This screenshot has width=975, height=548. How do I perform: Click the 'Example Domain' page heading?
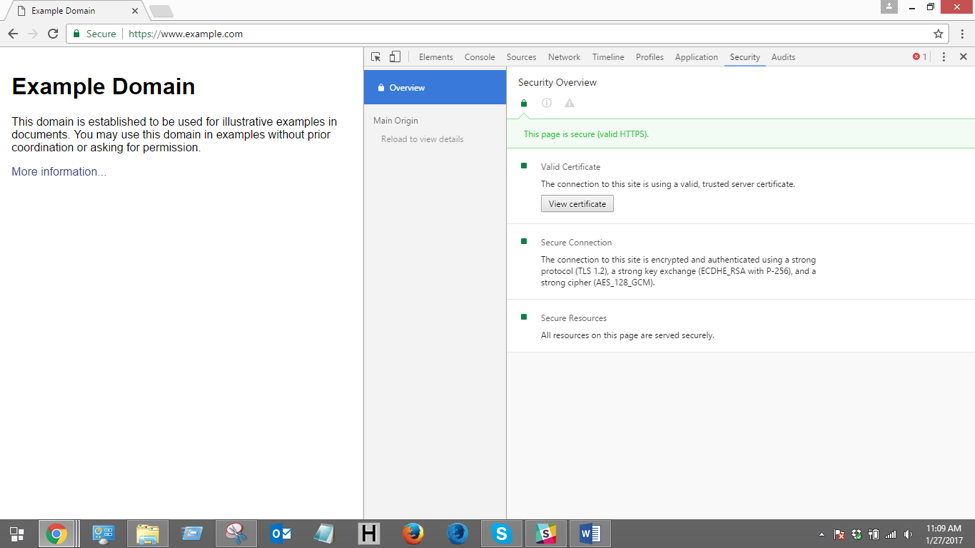tap(103, 86)
